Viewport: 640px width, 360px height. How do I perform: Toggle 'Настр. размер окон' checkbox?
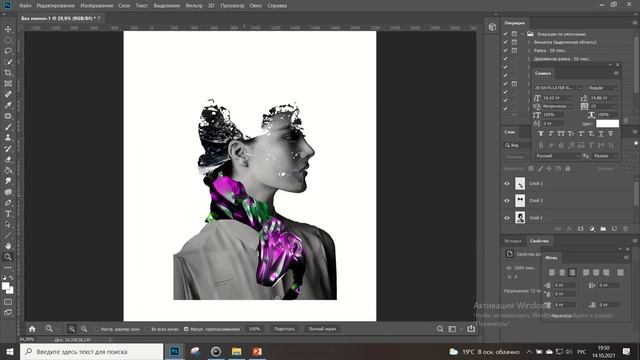coord(96,329)
